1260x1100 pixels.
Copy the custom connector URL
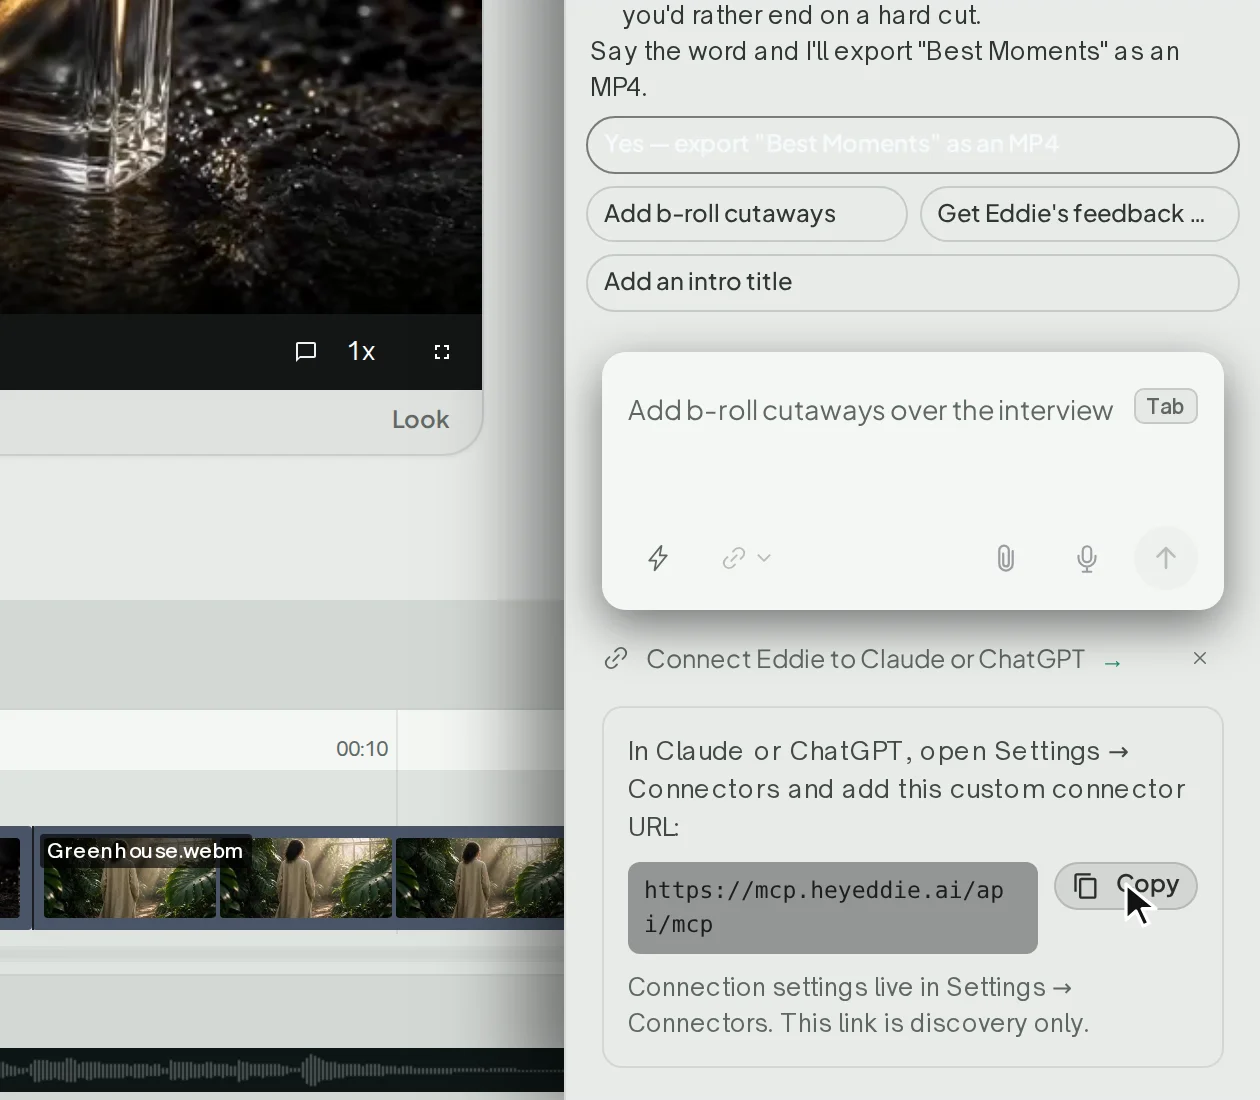click(x=1126, y=886)
